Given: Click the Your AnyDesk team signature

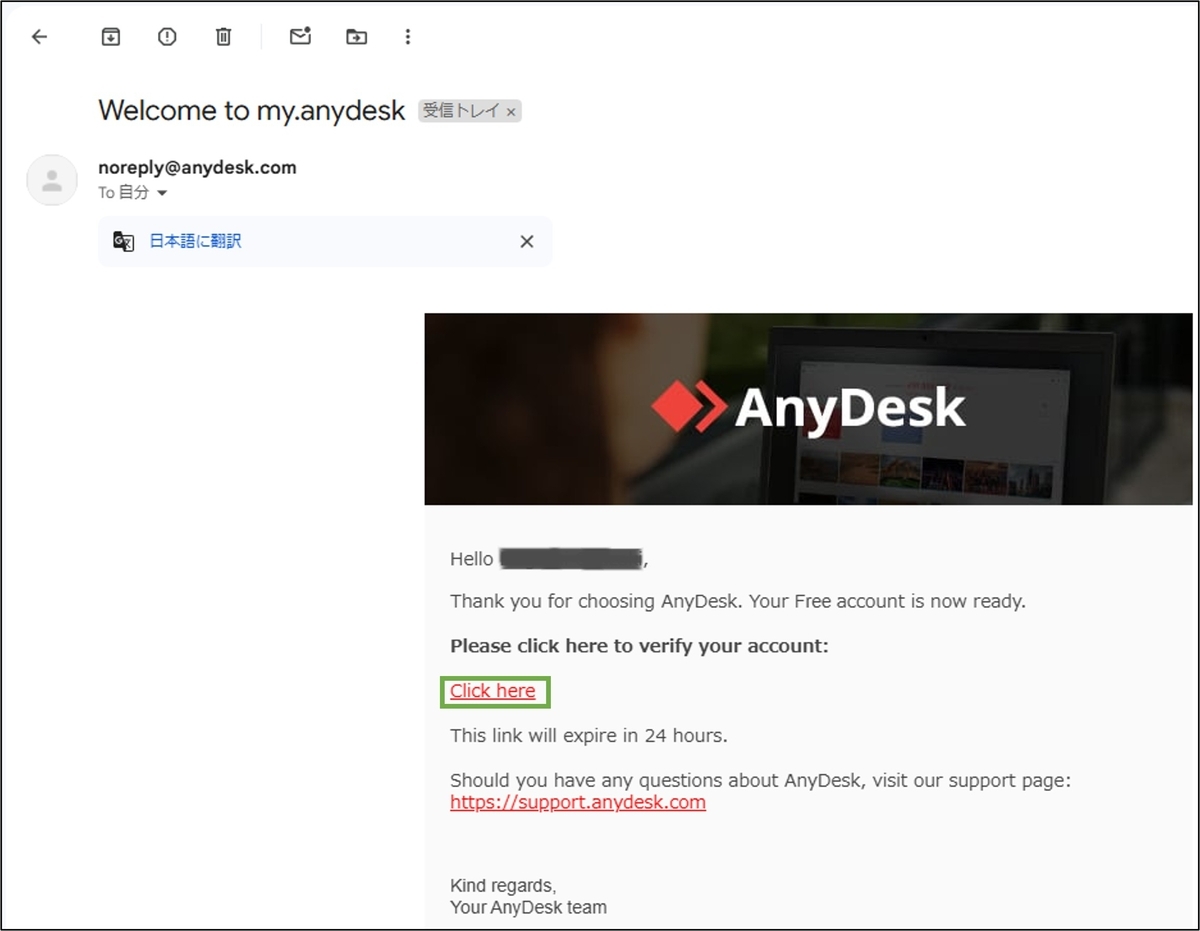Looking at the screenshot, I should click(x=528, y=908).
